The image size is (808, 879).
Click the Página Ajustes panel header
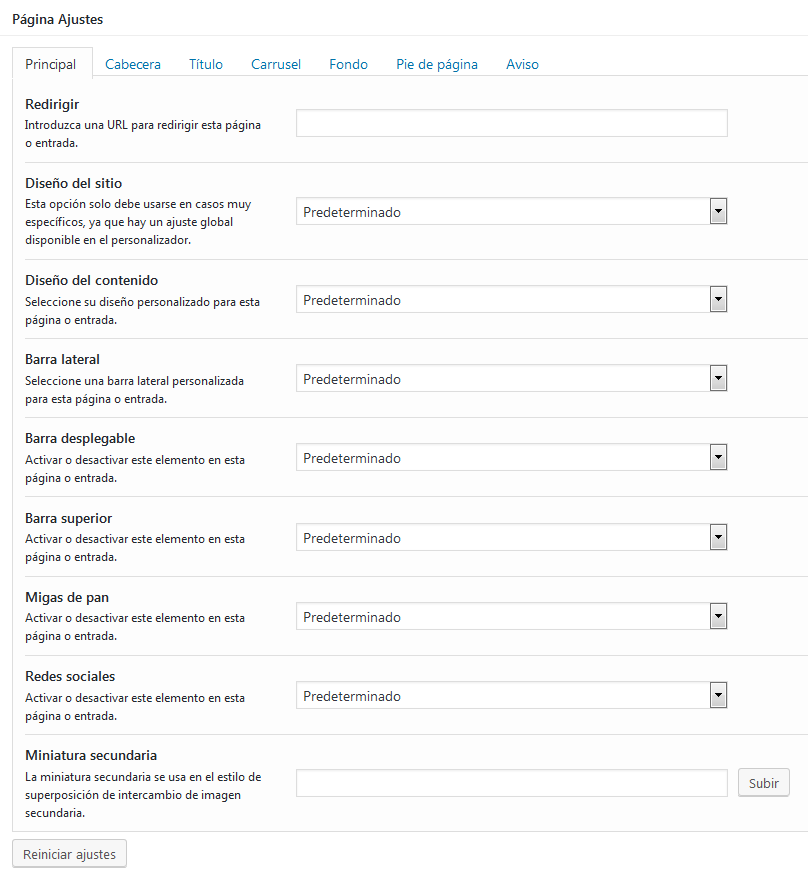click(57, 19)
